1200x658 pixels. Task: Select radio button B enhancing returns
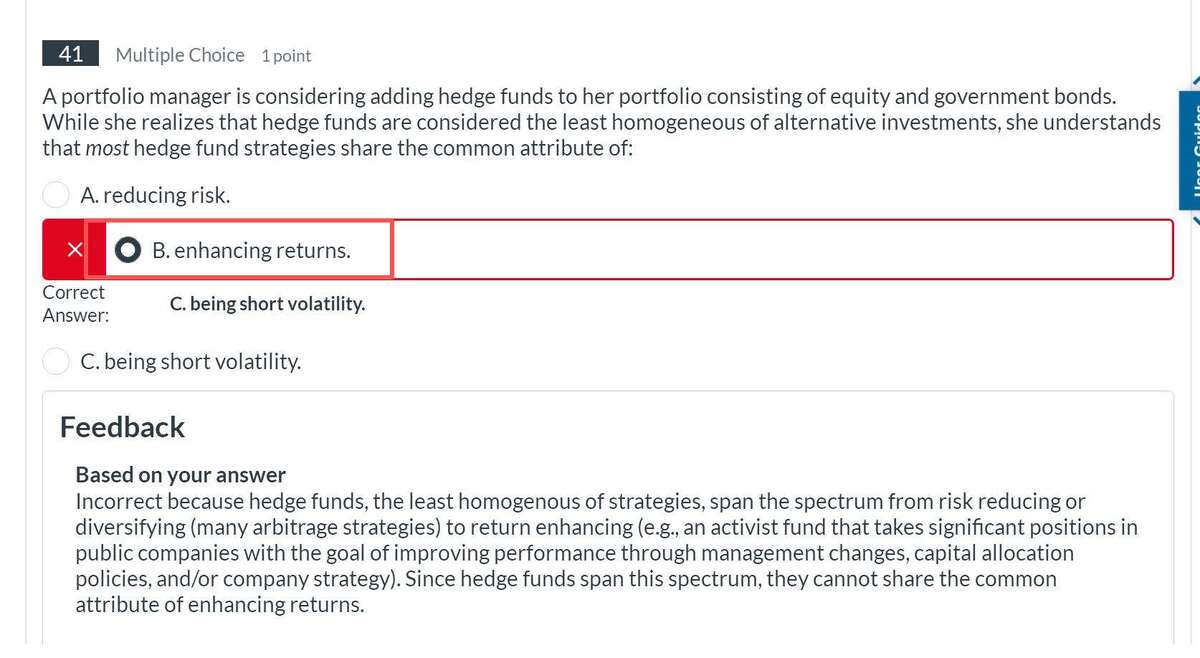click(128, 250)
